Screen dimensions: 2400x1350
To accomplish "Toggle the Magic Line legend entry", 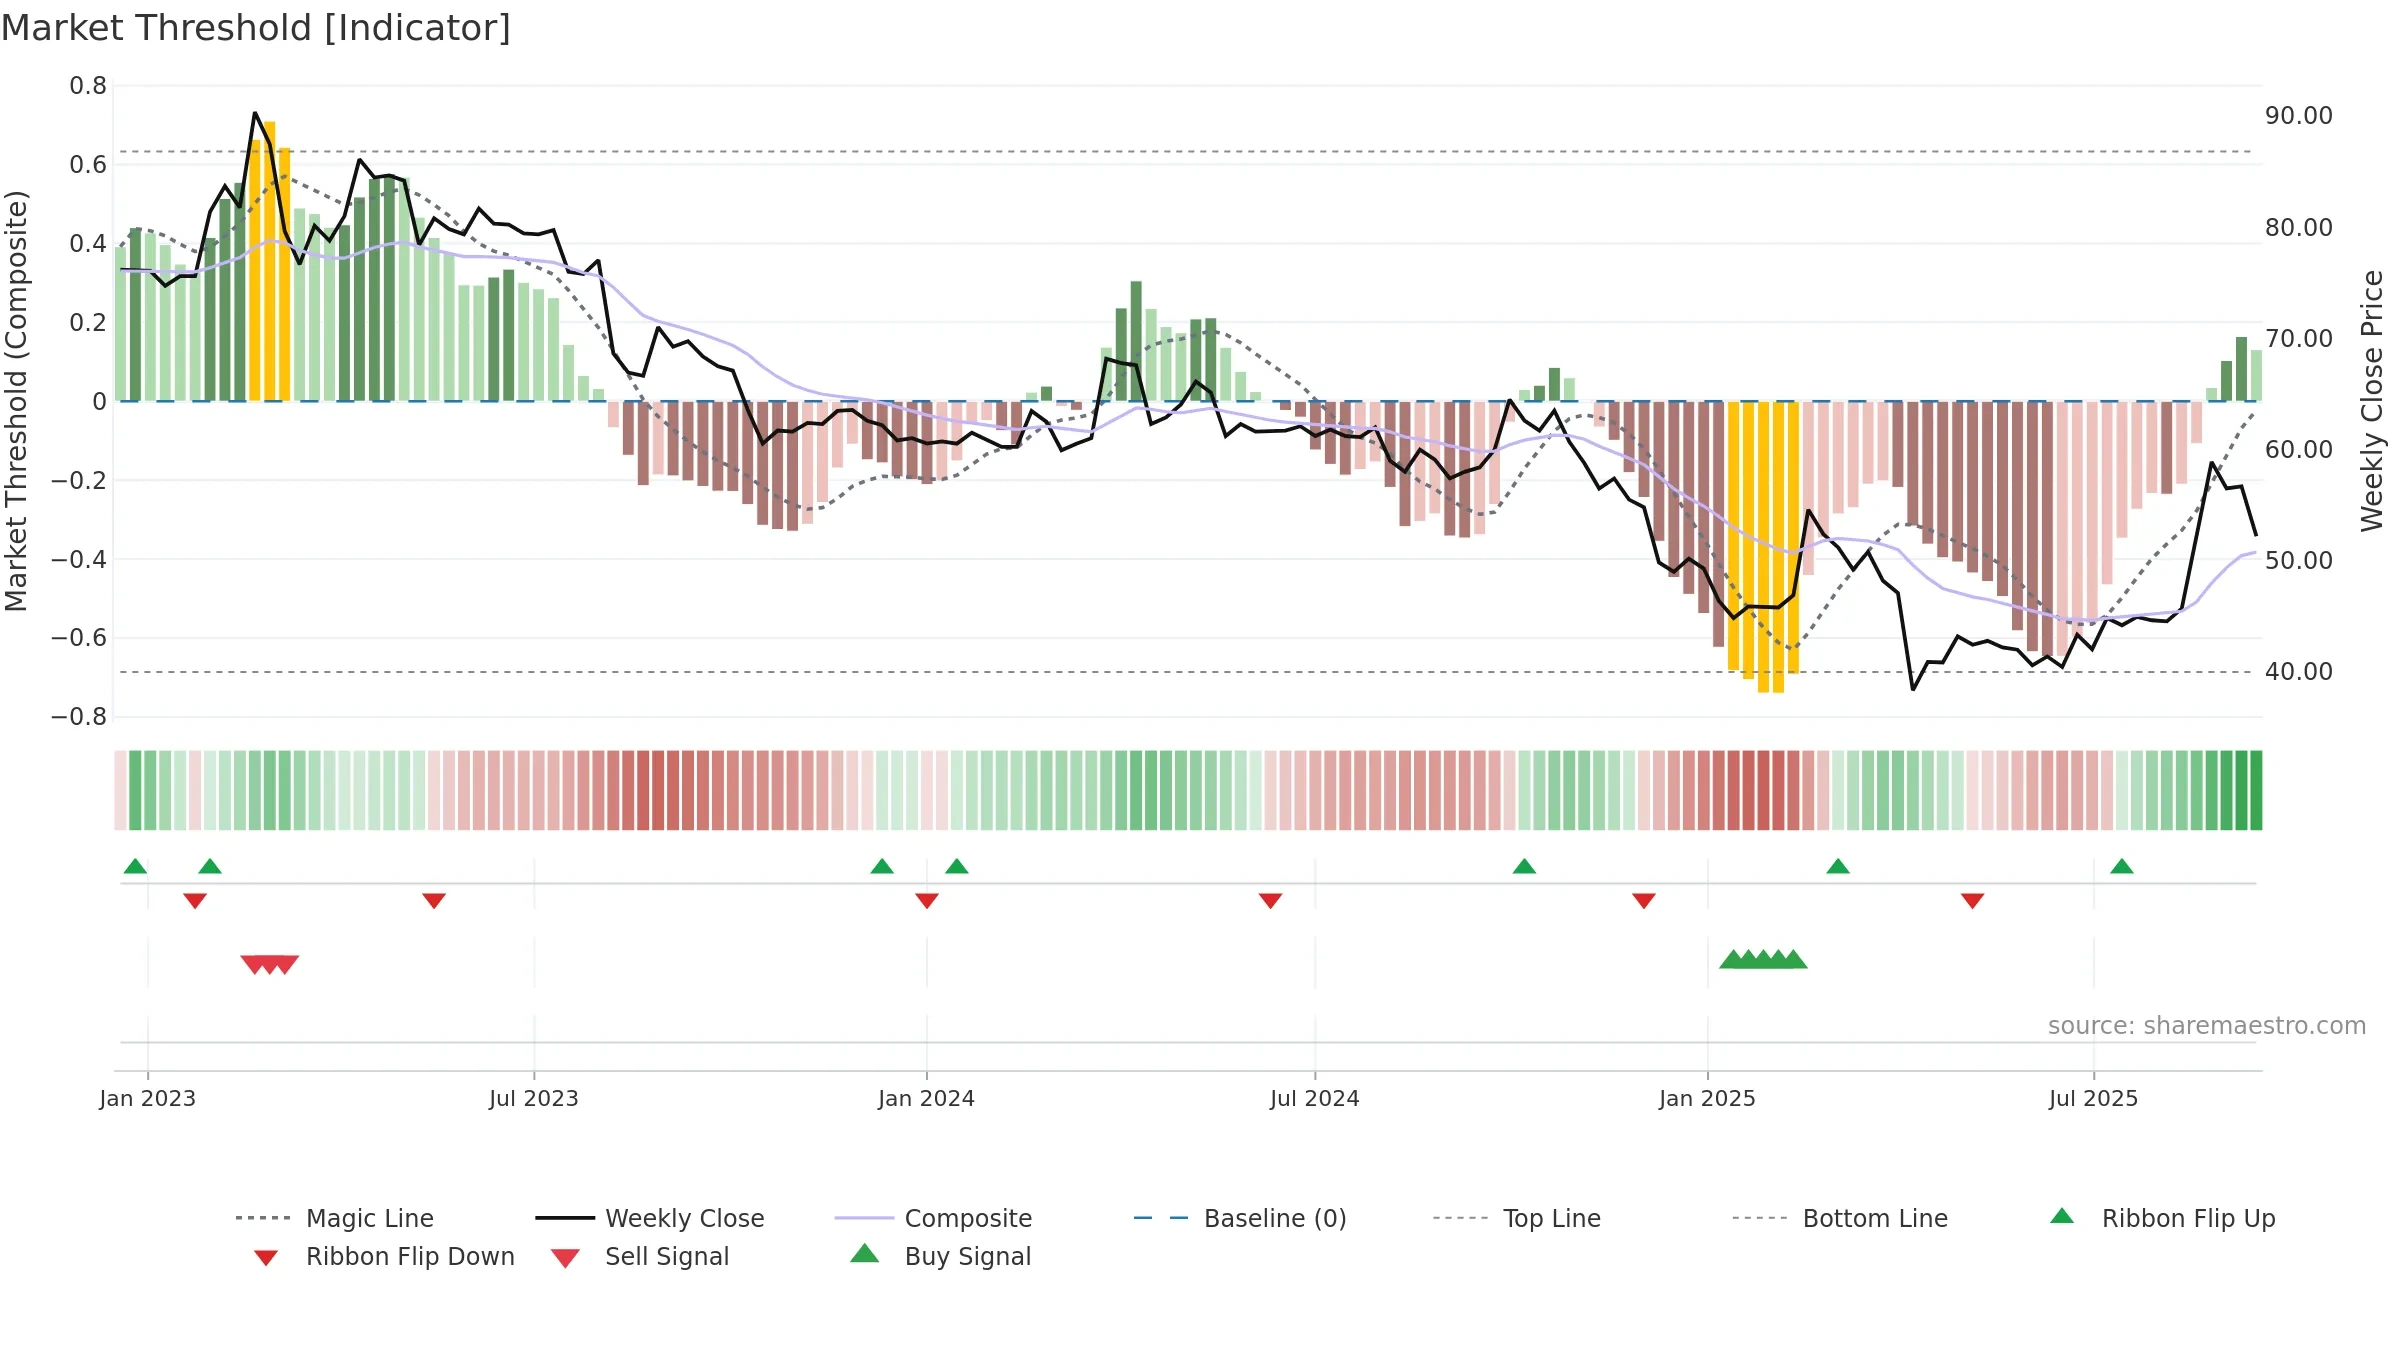I will pos(334,1218).
